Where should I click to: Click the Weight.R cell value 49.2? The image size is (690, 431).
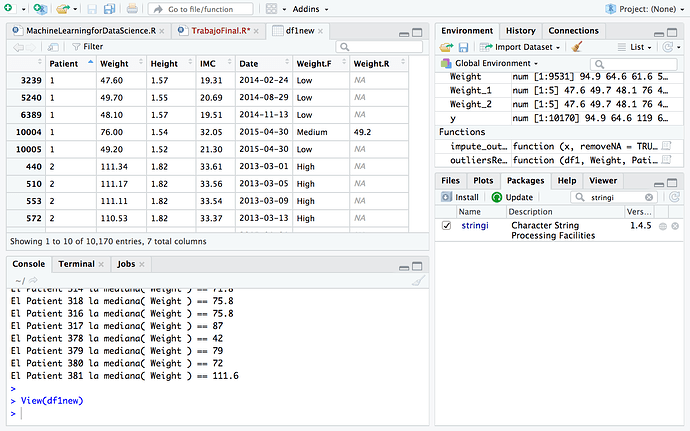coord(362,132)
